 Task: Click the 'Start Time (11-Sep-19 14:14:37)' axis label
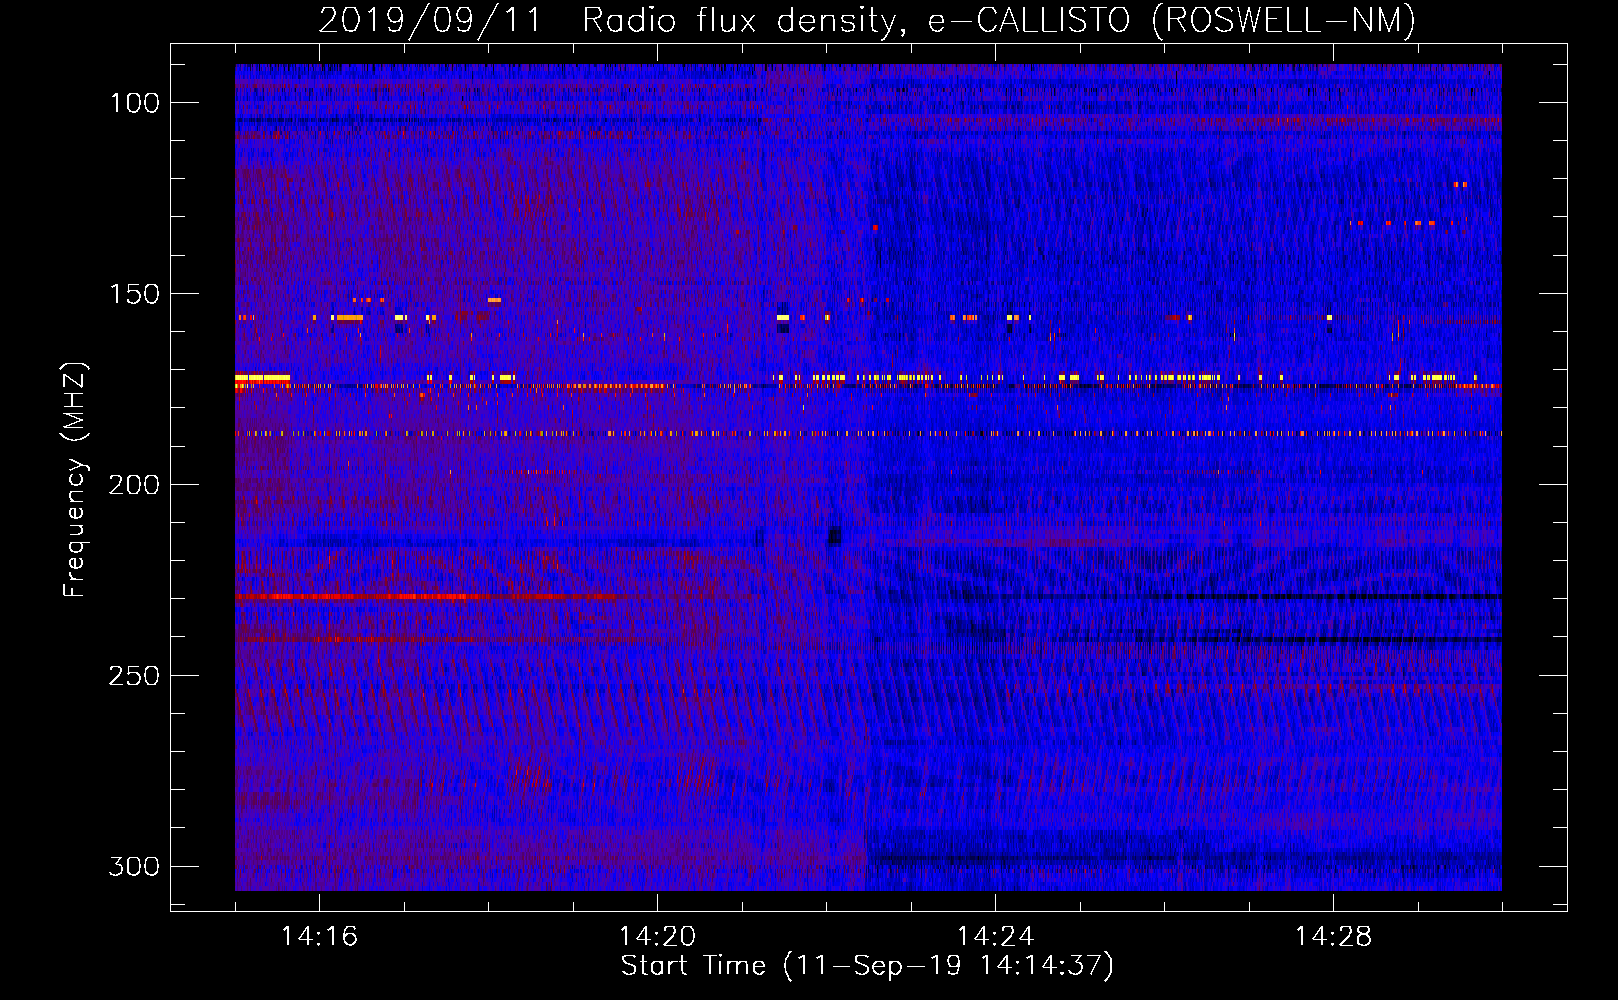(867, 966)
